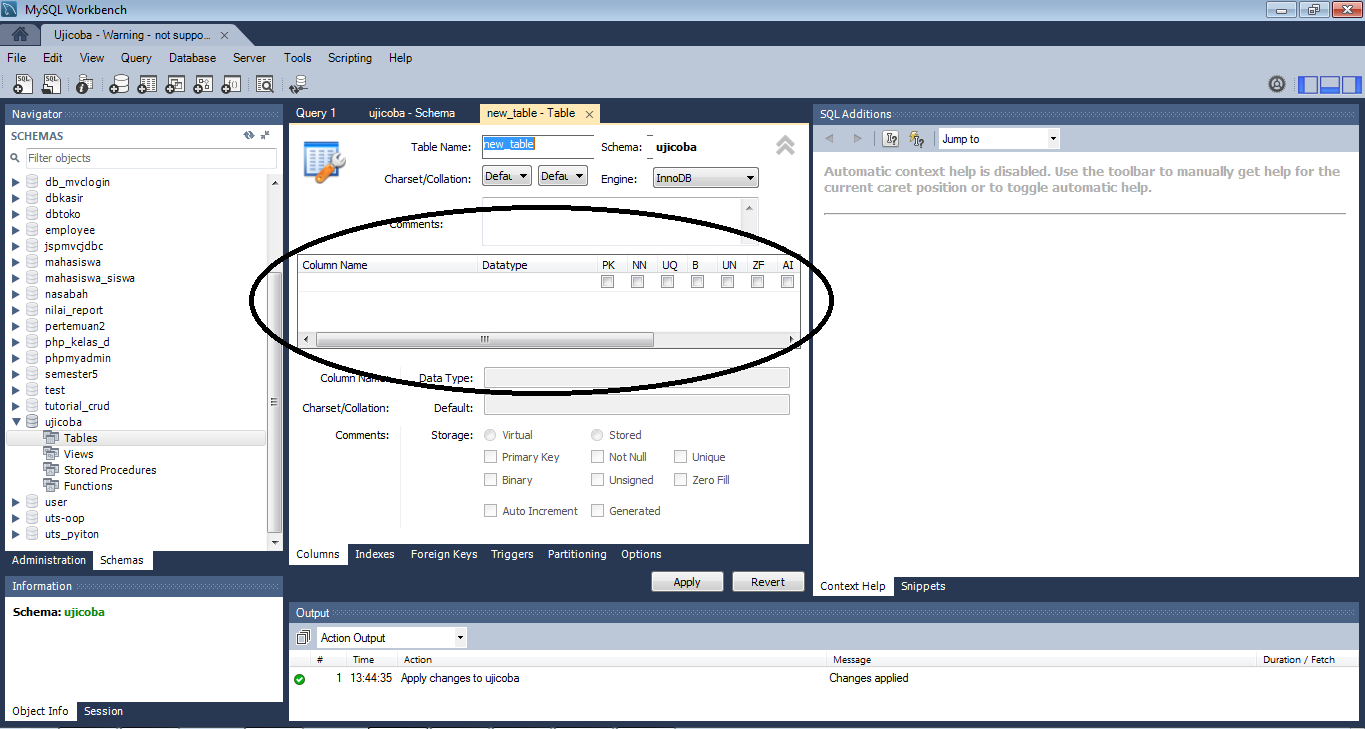The height and width of the screenshot is (729, 1365).
Task: Click the Apply button
Action: (687, 581)
